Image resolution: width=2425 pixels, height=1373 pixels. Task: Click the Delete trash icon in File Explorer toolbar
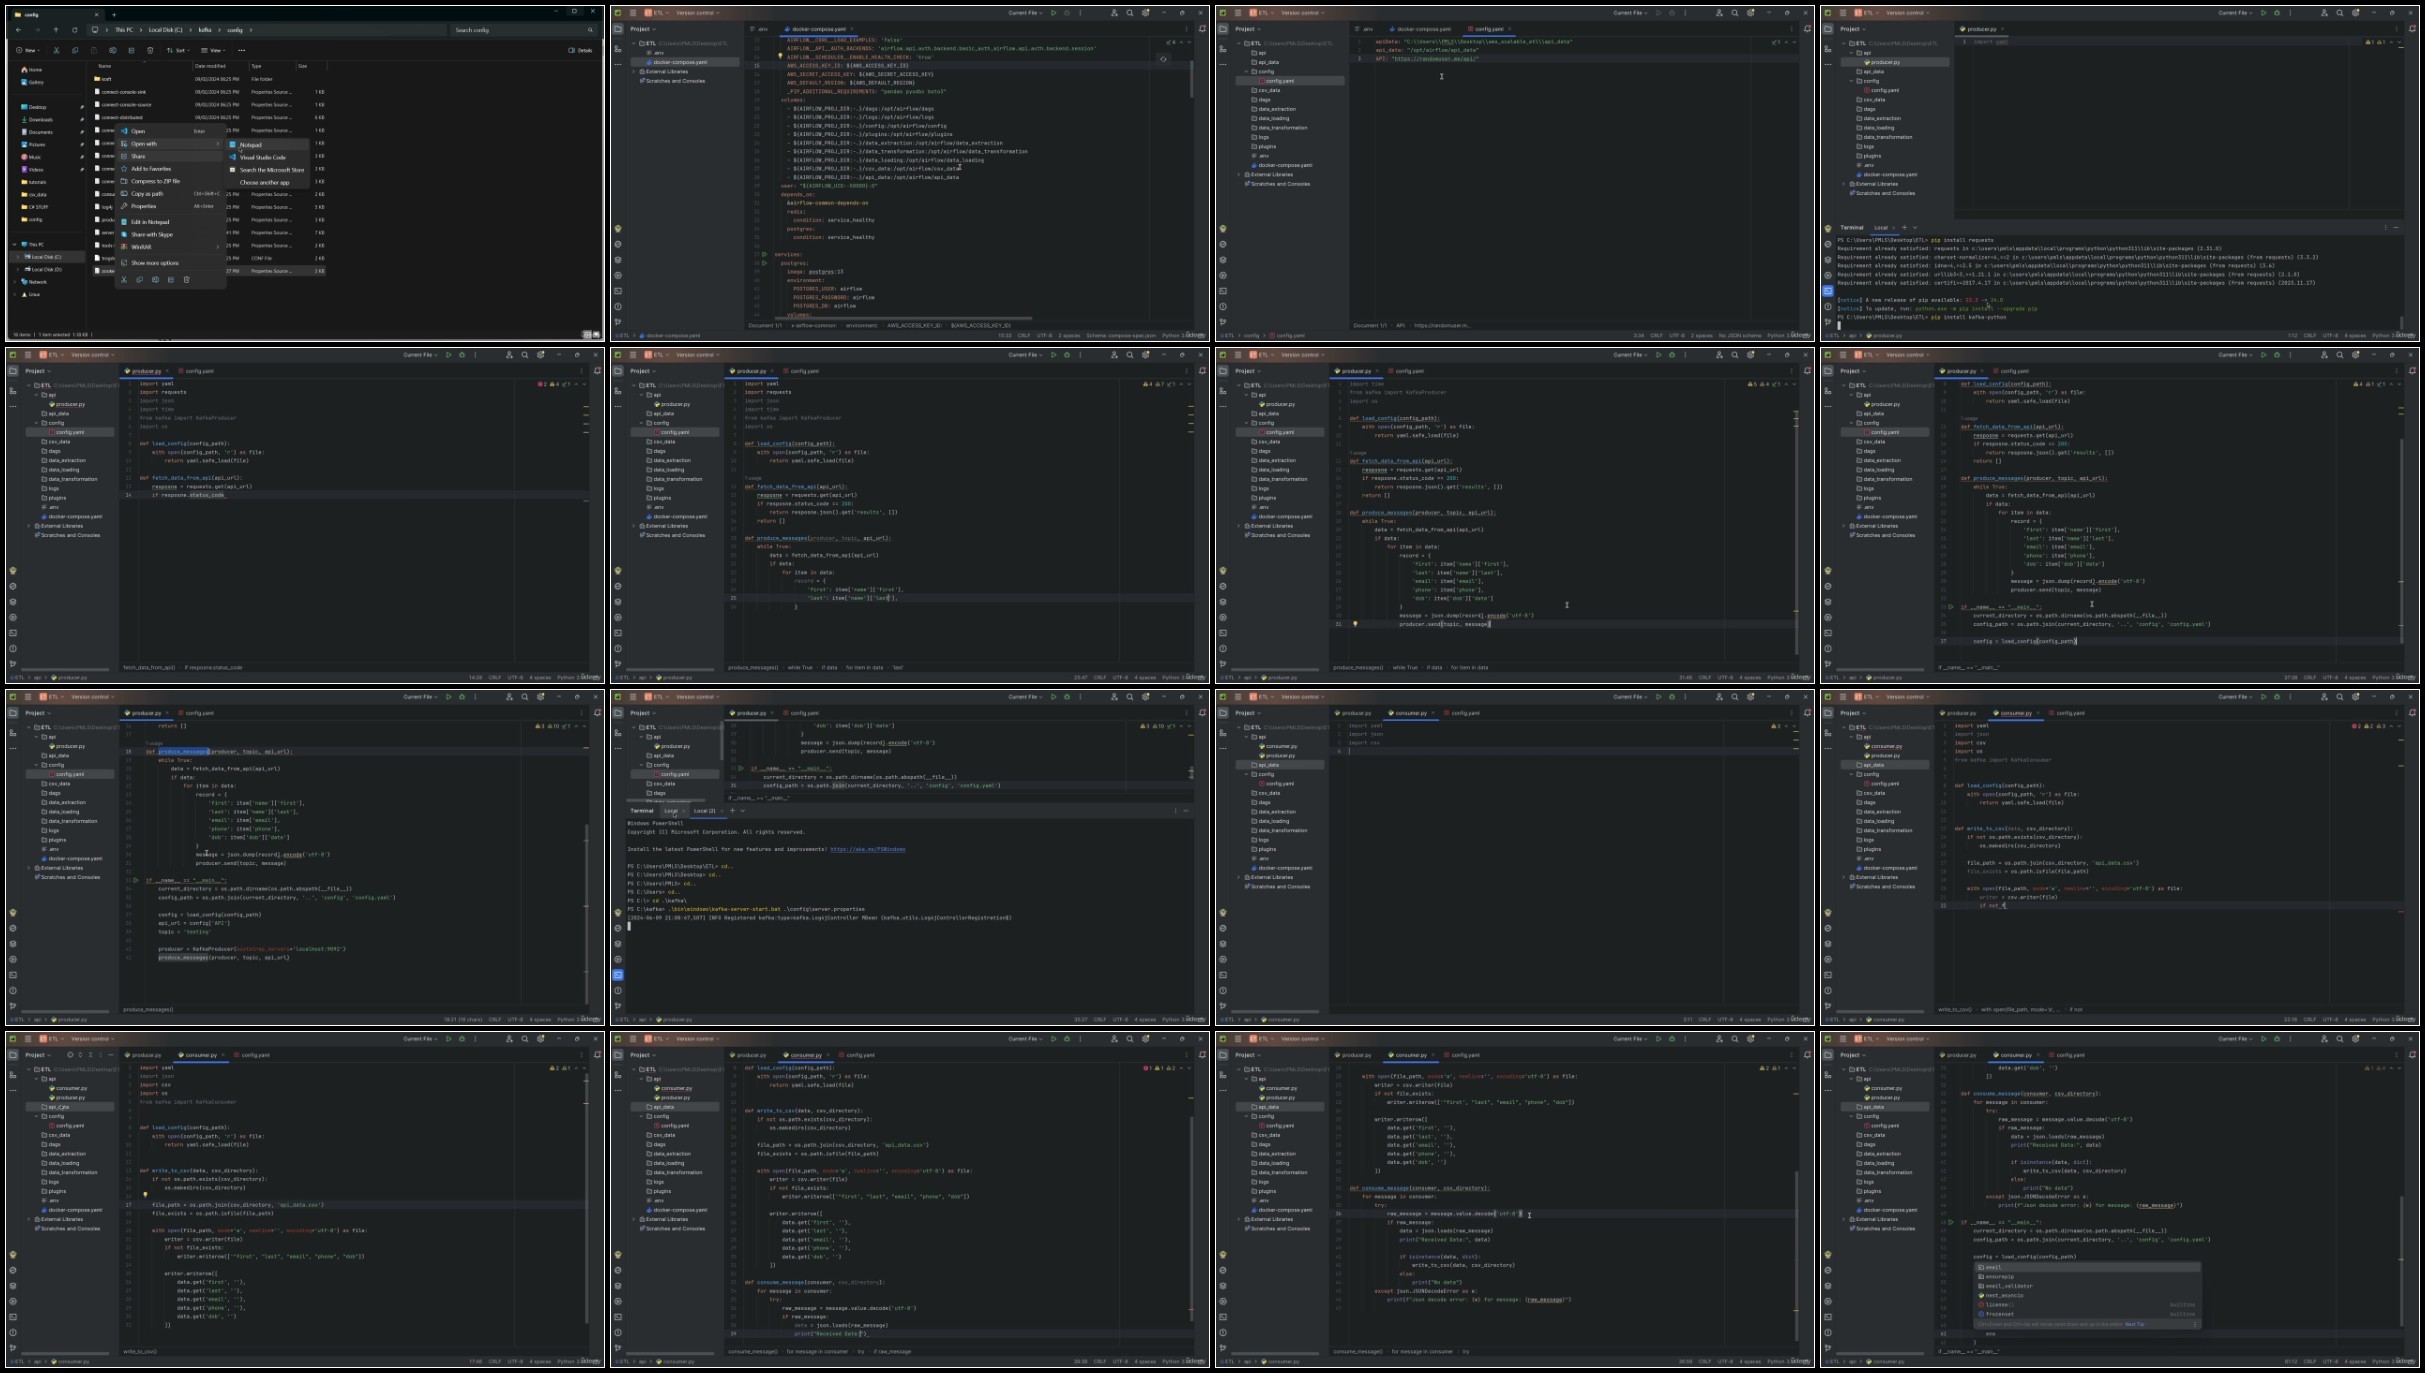tap(150, 50)
